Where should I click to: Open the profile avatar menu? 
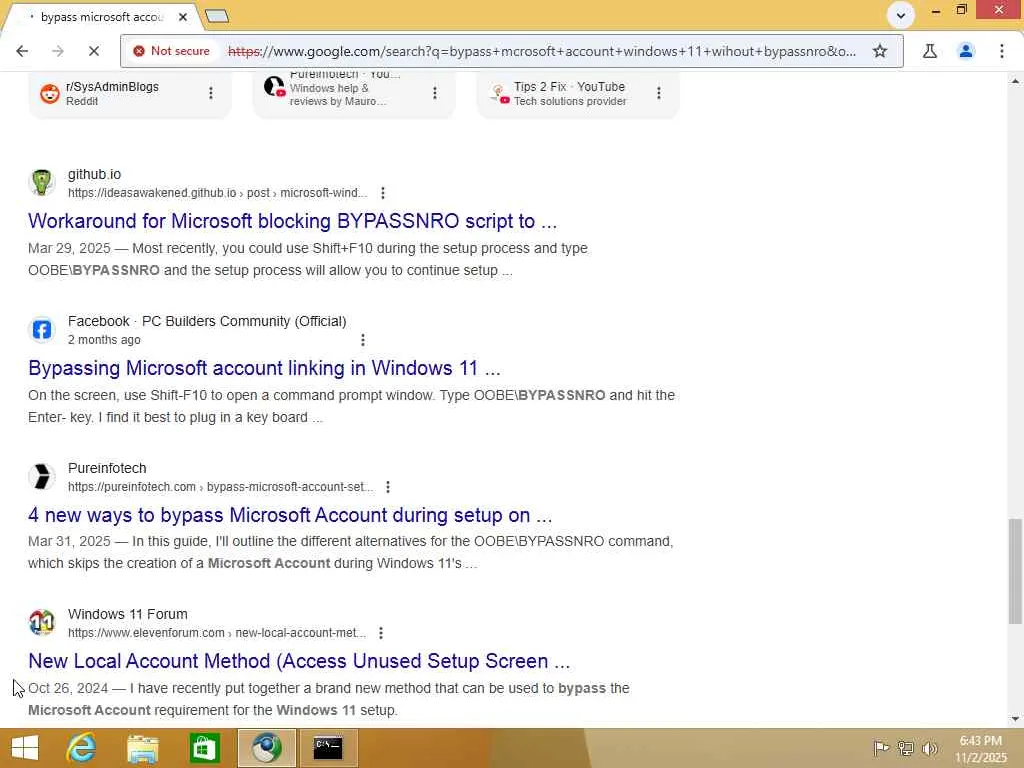tap(966, 51)
